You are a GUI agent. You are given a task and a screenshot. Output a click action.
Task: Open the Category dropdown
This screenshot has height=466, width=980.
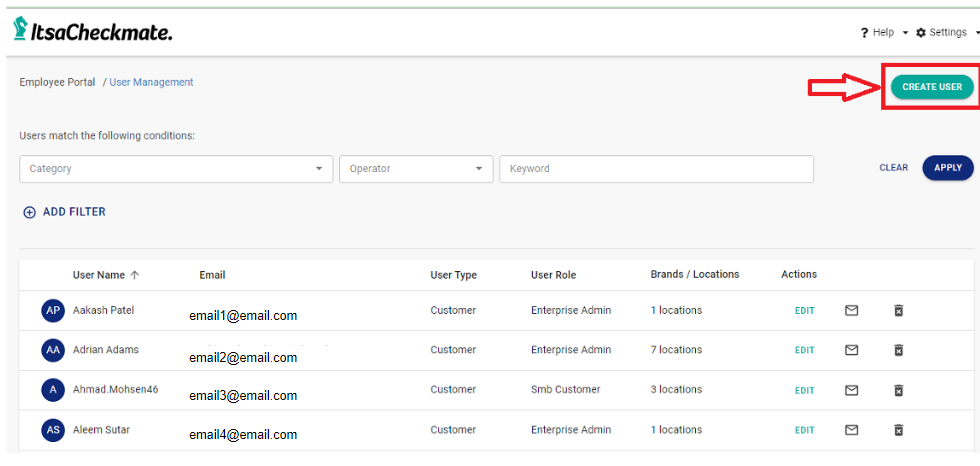[176, 169]
